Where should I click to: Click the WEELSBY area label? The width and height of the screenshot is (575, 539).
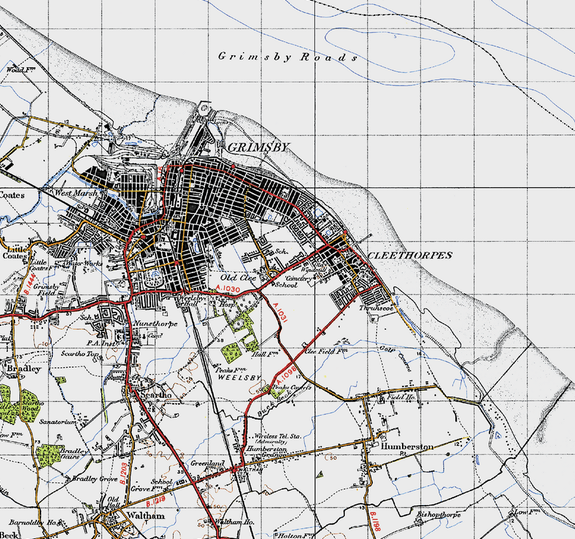click(x=239, y=377)
